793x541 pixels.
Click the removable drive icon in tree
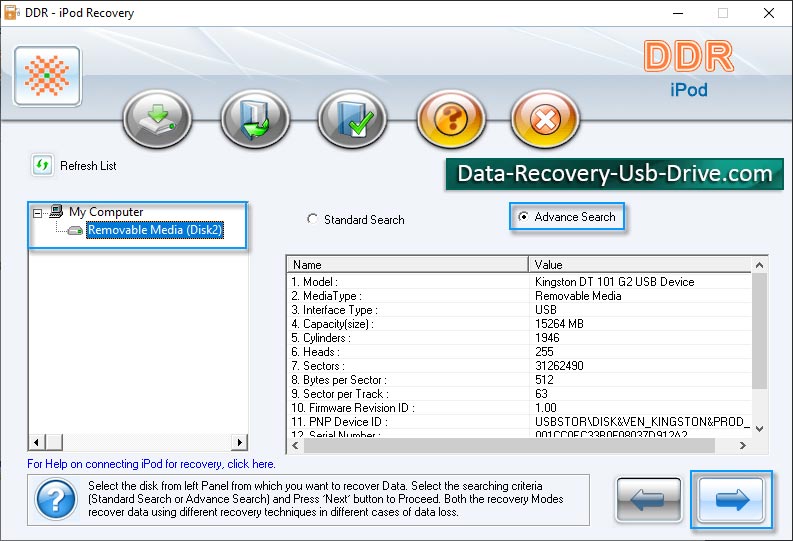pos(75,231)
